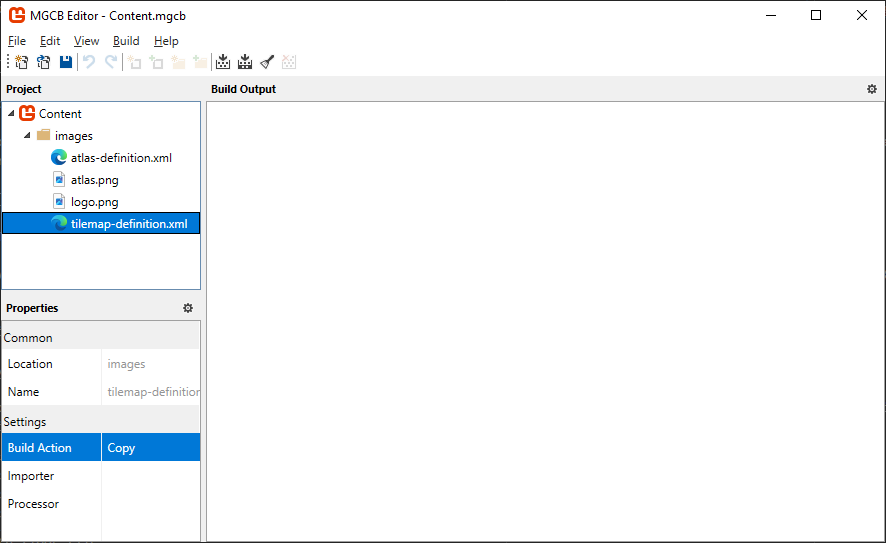The image size is (886, 543).
Task: Click the Add Existing Folder toolbar icon
Action: pyautogui.click(x=200, y=62)
